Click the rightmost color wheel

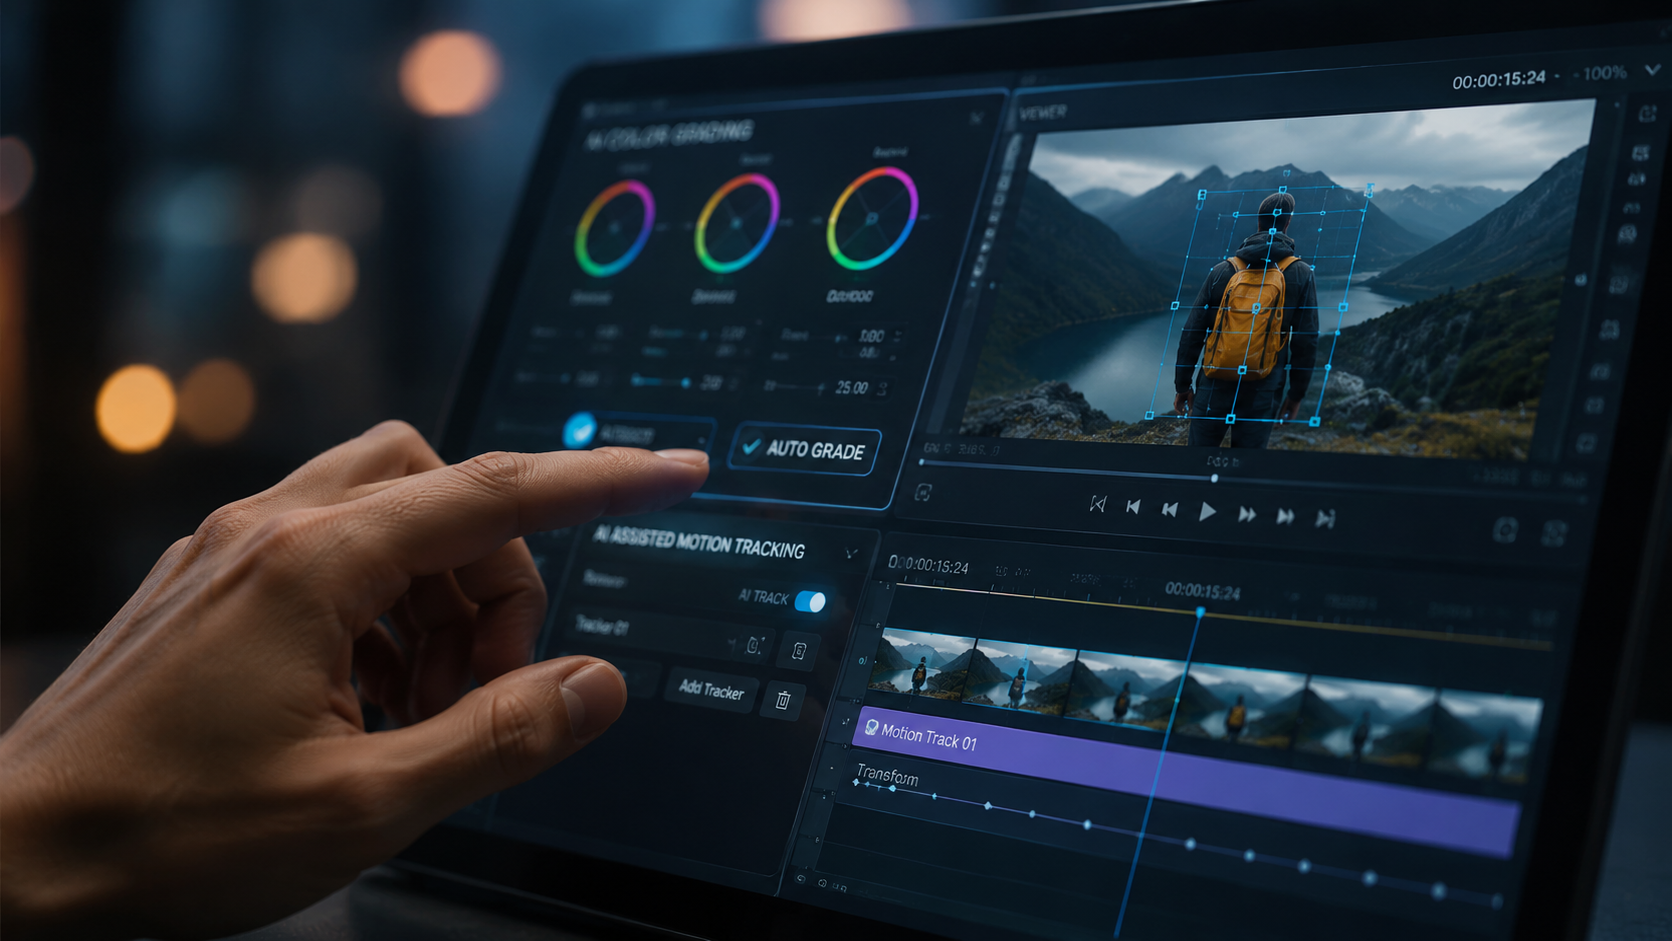(x=872, y=218)
